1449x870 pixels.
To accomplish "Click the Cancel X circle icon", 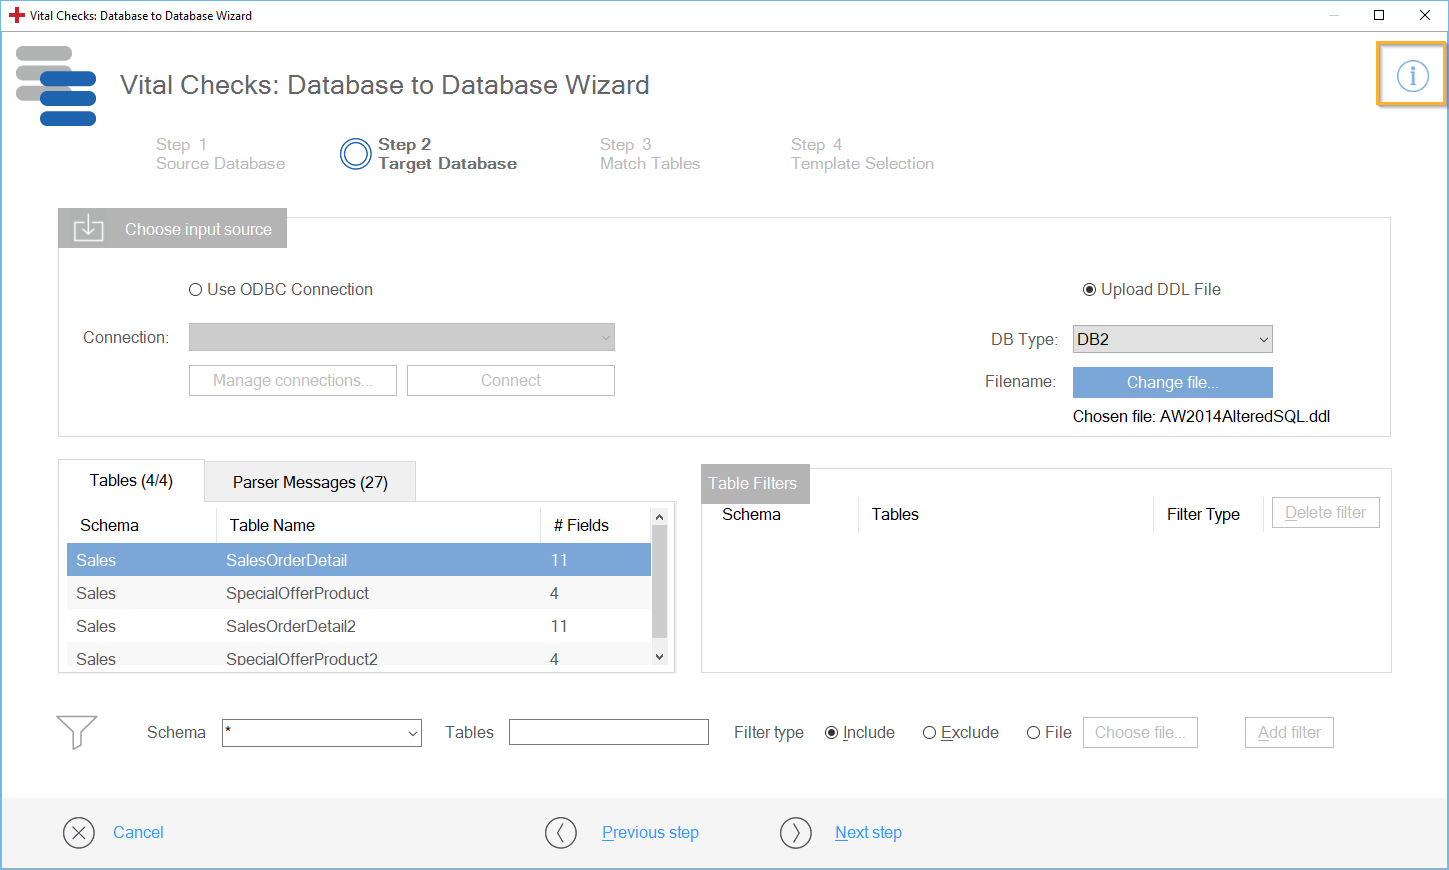I will tap(79, 832).
